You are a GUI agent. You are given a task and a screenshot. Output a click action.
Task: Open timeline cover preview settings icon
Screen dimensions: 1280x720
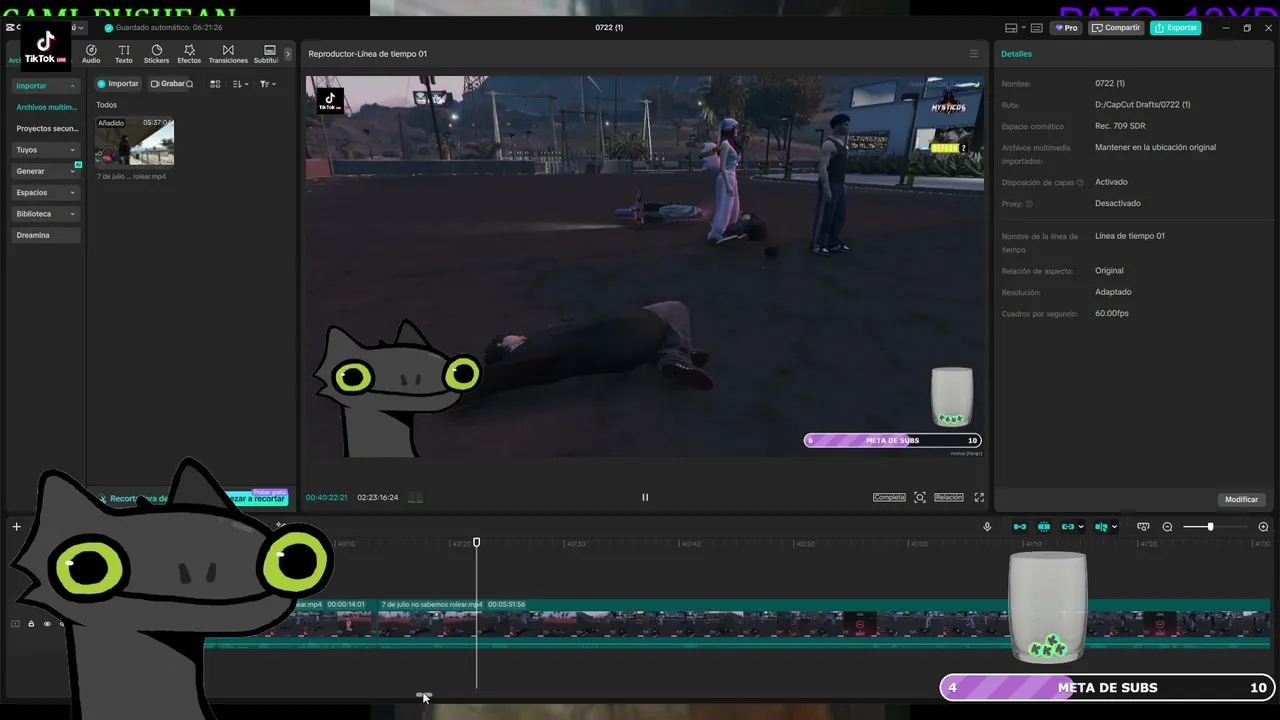1143,527
